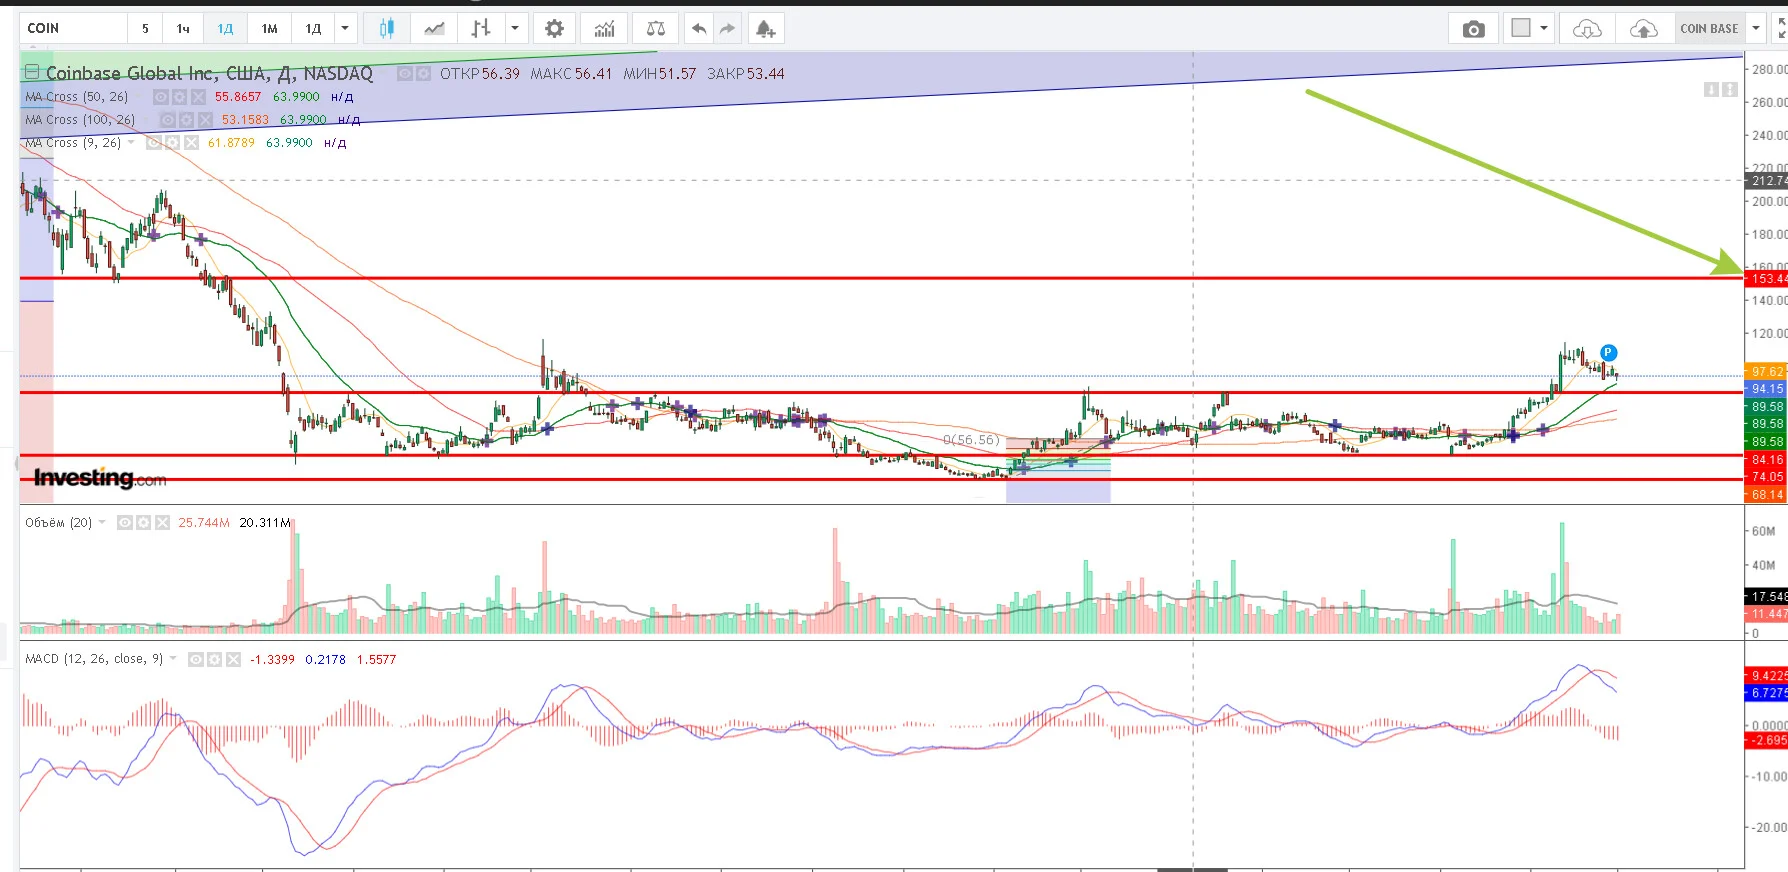The width and height of the screenshot is (1788, 872).
Task: Undo the last chart action
Action: pyautogui.click(x=699, y=29)
